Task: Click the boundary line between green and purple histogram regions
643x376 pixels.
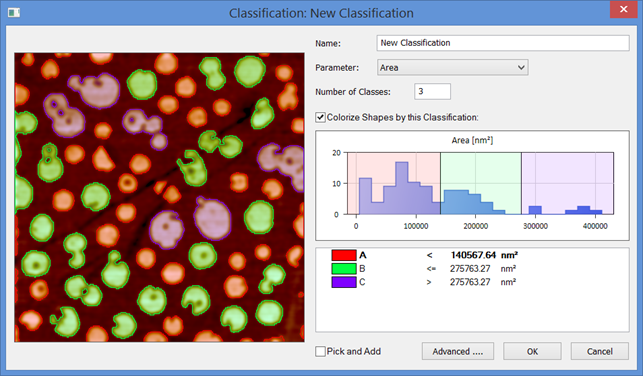Action: [521, 183]
